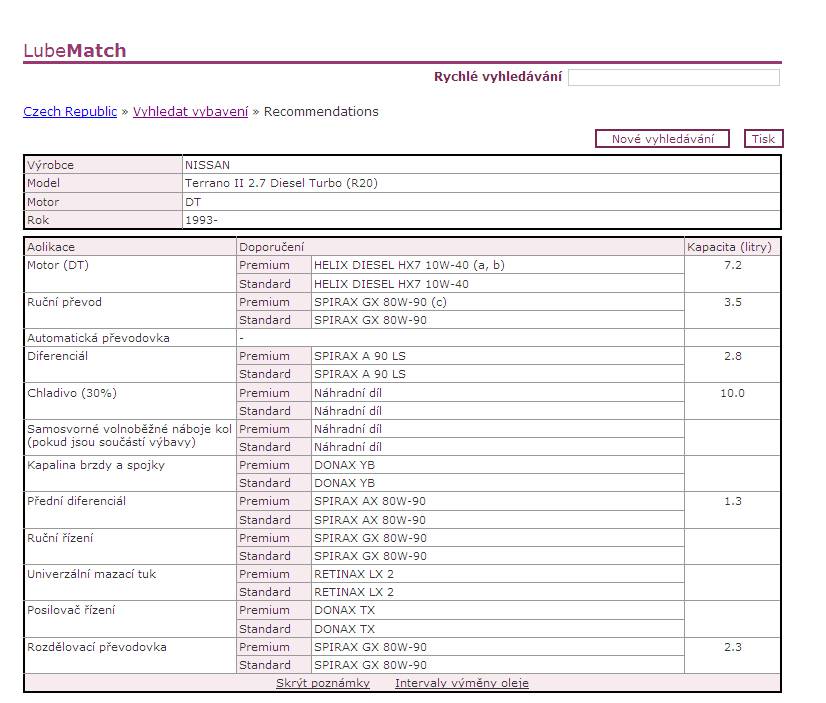Viewport: 826px width, 703px height.
Task: Go to Vyhledat vybavení breadcrumb link
Action: click(190, 112)
